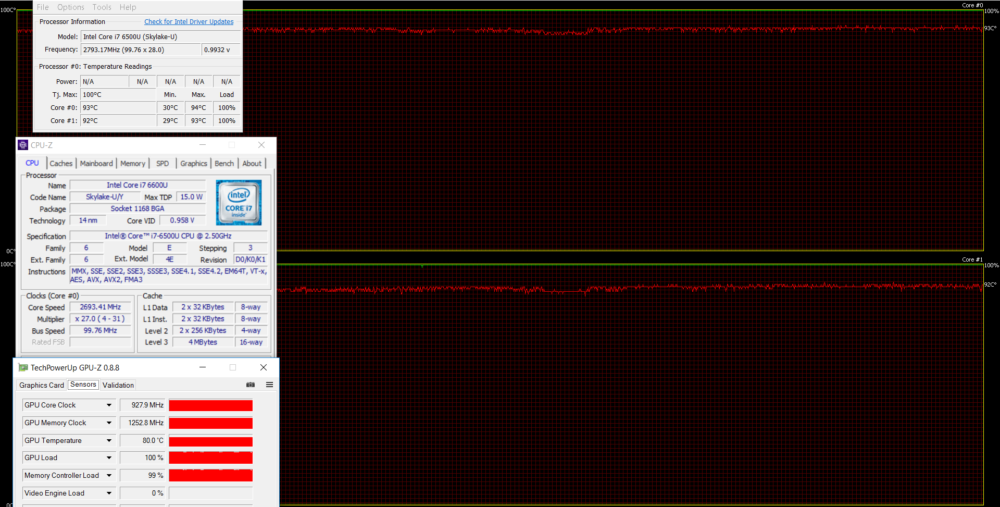Click the Max TDP 15.0 W value
Image resolution: width=1000 pixels, height=507 pixels.
pos(191,197)
